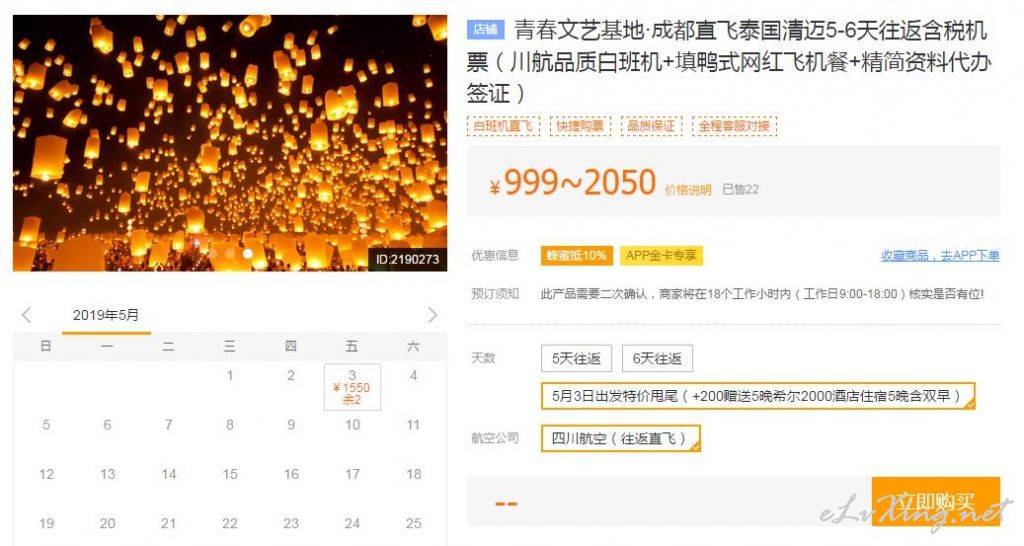
Task: Toggle the 四川航空（往返直飞）airline option
Action: [x=620, y=438]
